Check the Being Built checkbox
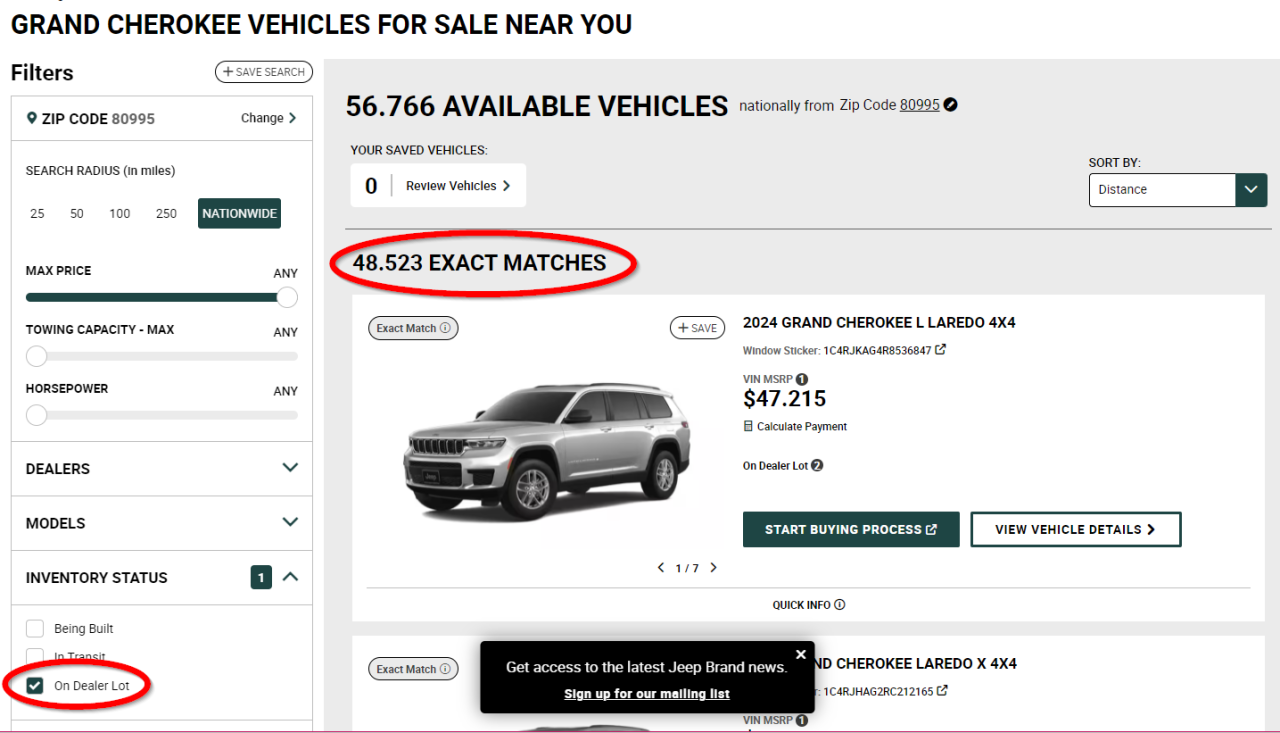1280x733 pixels. [35, 629]
